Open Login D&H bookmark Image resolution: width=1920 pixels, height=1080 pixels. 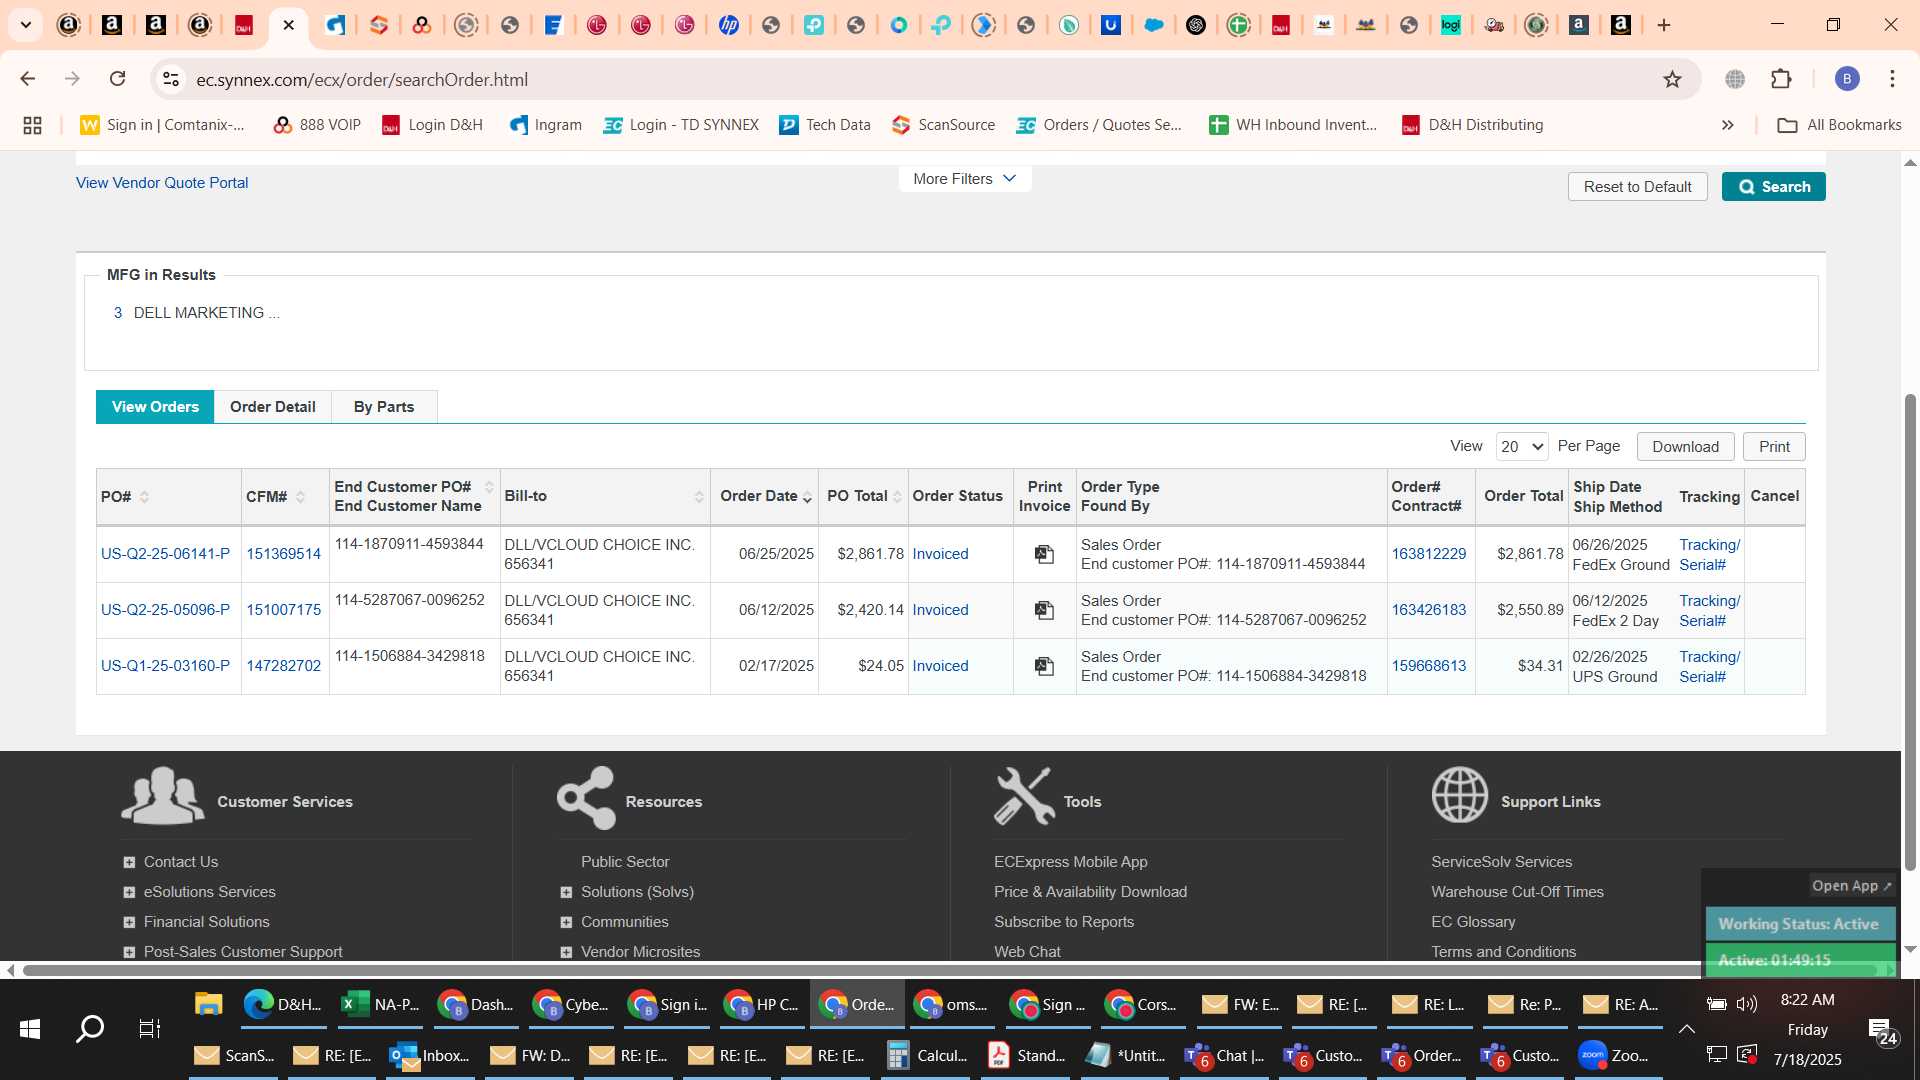[x=432, y=125]
